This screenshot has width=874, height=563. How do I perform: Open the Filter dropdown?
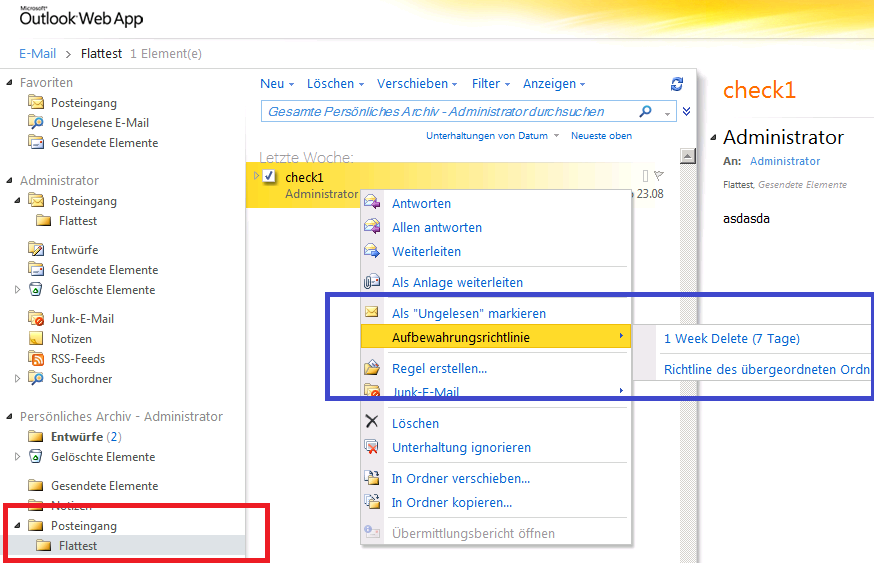491,84
